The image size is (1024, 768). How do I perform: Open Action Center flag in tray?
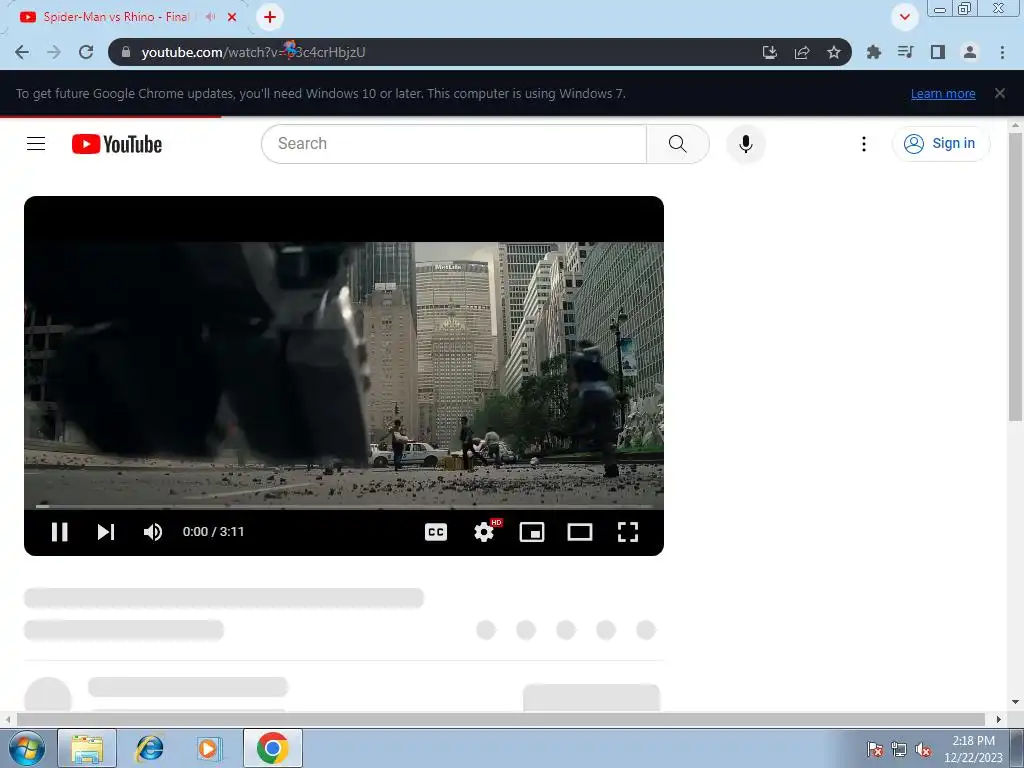(x=875, y=749)
